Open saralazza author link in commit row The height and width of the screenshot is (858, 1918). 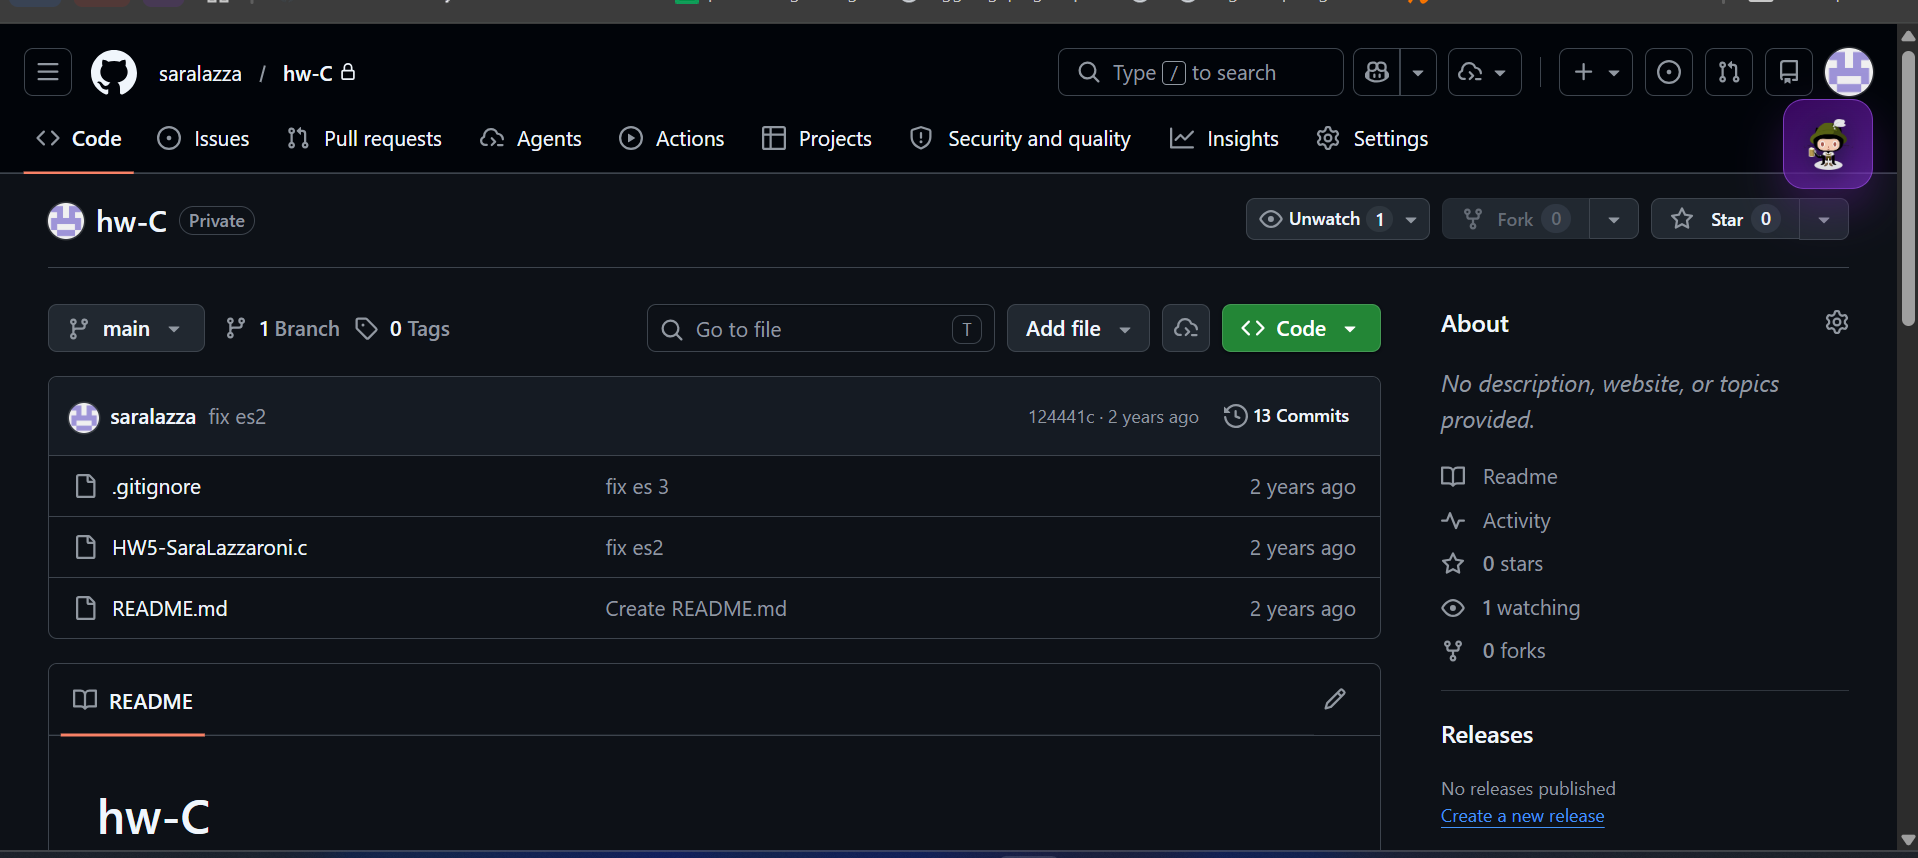pos(153,417)
